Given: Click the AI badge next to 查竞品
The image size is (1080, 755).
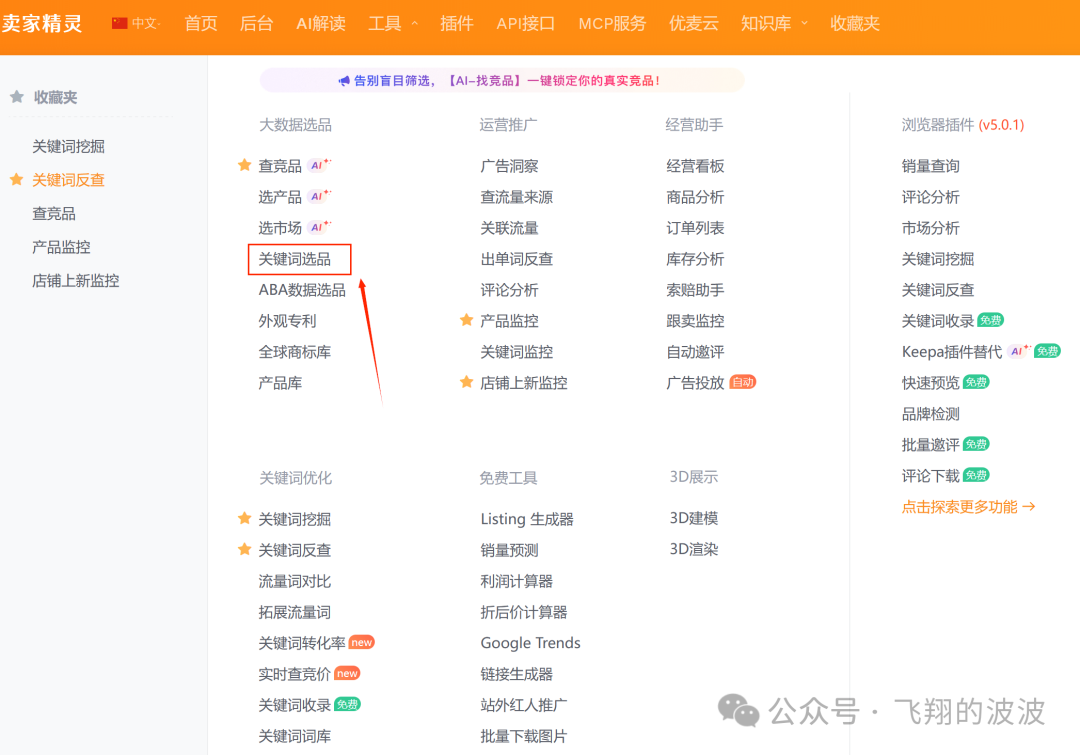Looking at the screenshot, I should [x=320, y=165].
